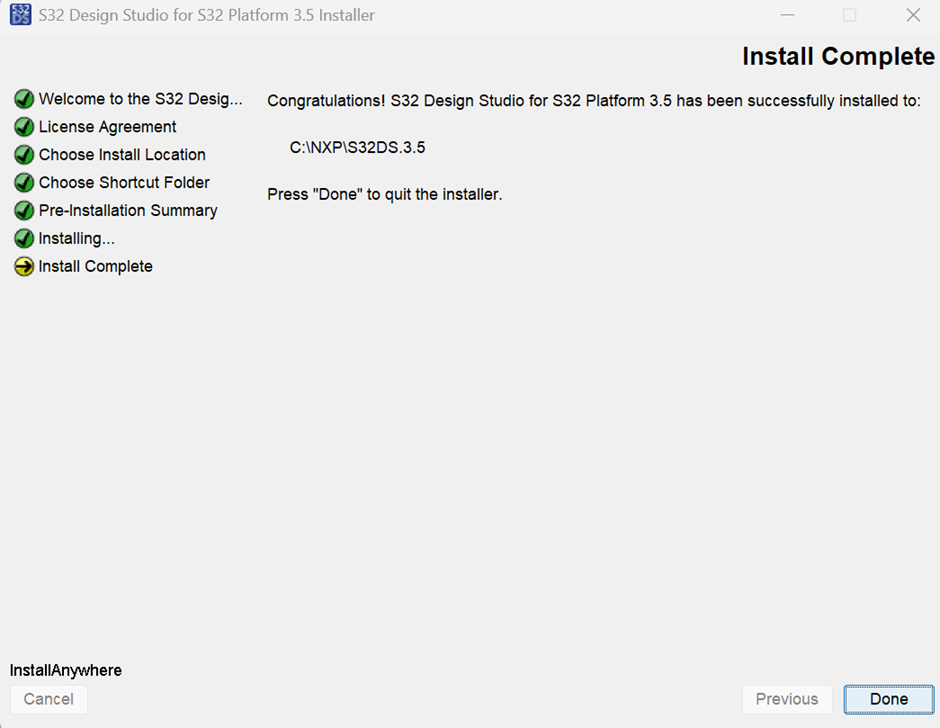Click green checkmark beside Welcome step
Viewport: 940px width, 728px height.
tap(24, 99)
